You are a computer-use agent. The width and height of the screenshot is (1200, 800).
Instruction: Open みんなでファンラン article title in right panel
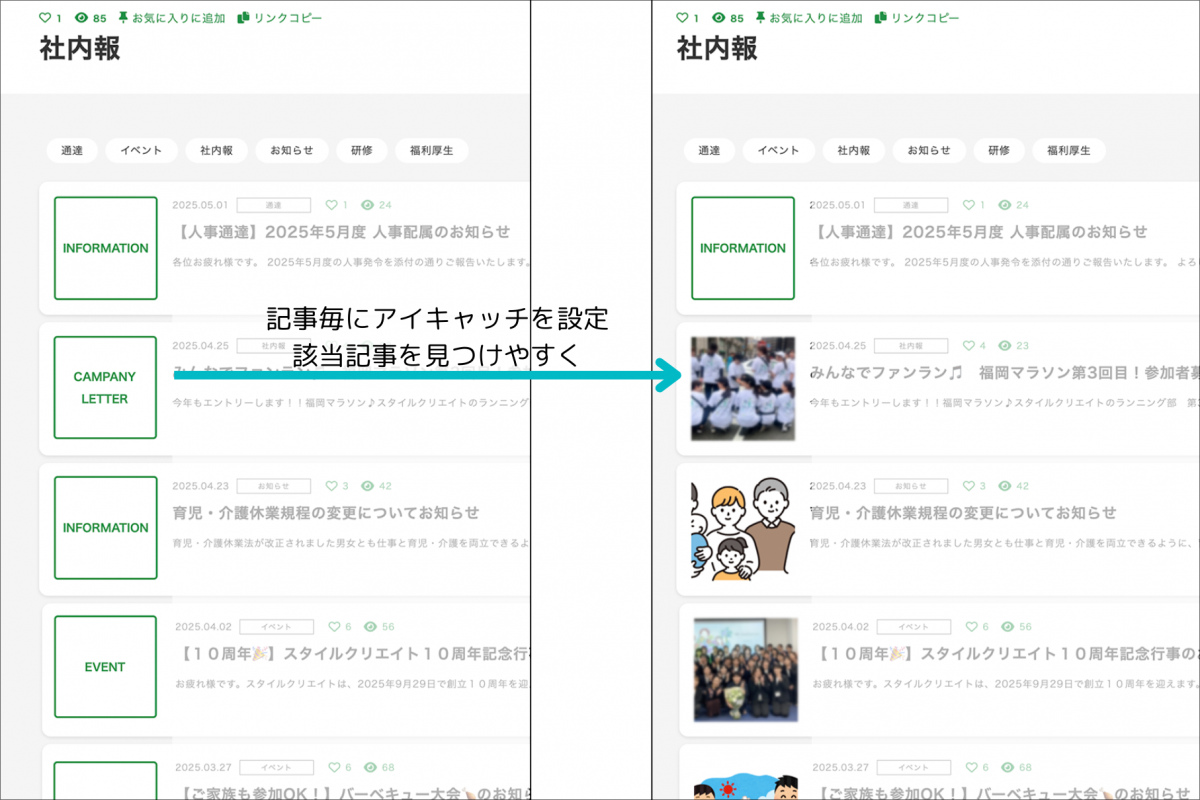1004,373
